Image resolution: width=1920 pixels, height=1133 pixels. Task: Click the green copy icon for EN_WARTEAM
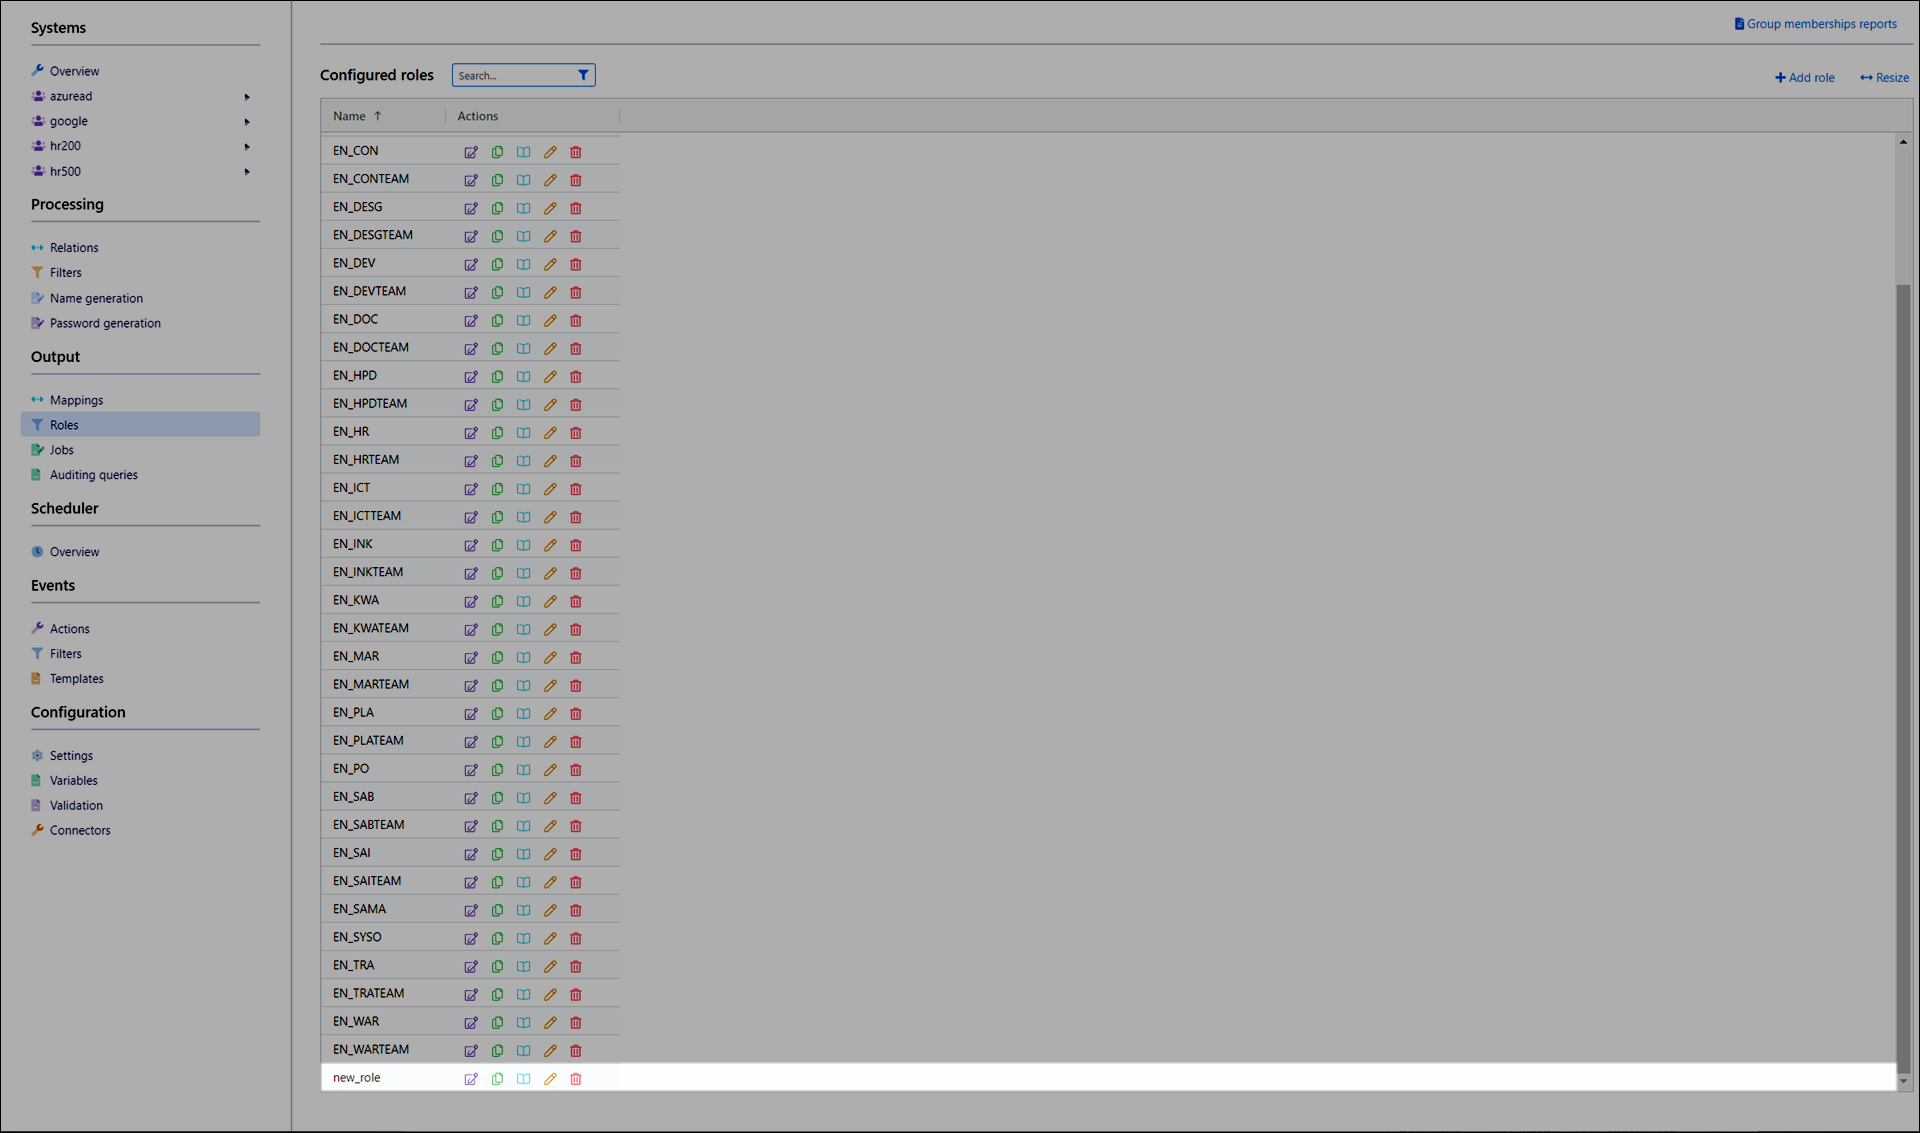pos(497,1050)
